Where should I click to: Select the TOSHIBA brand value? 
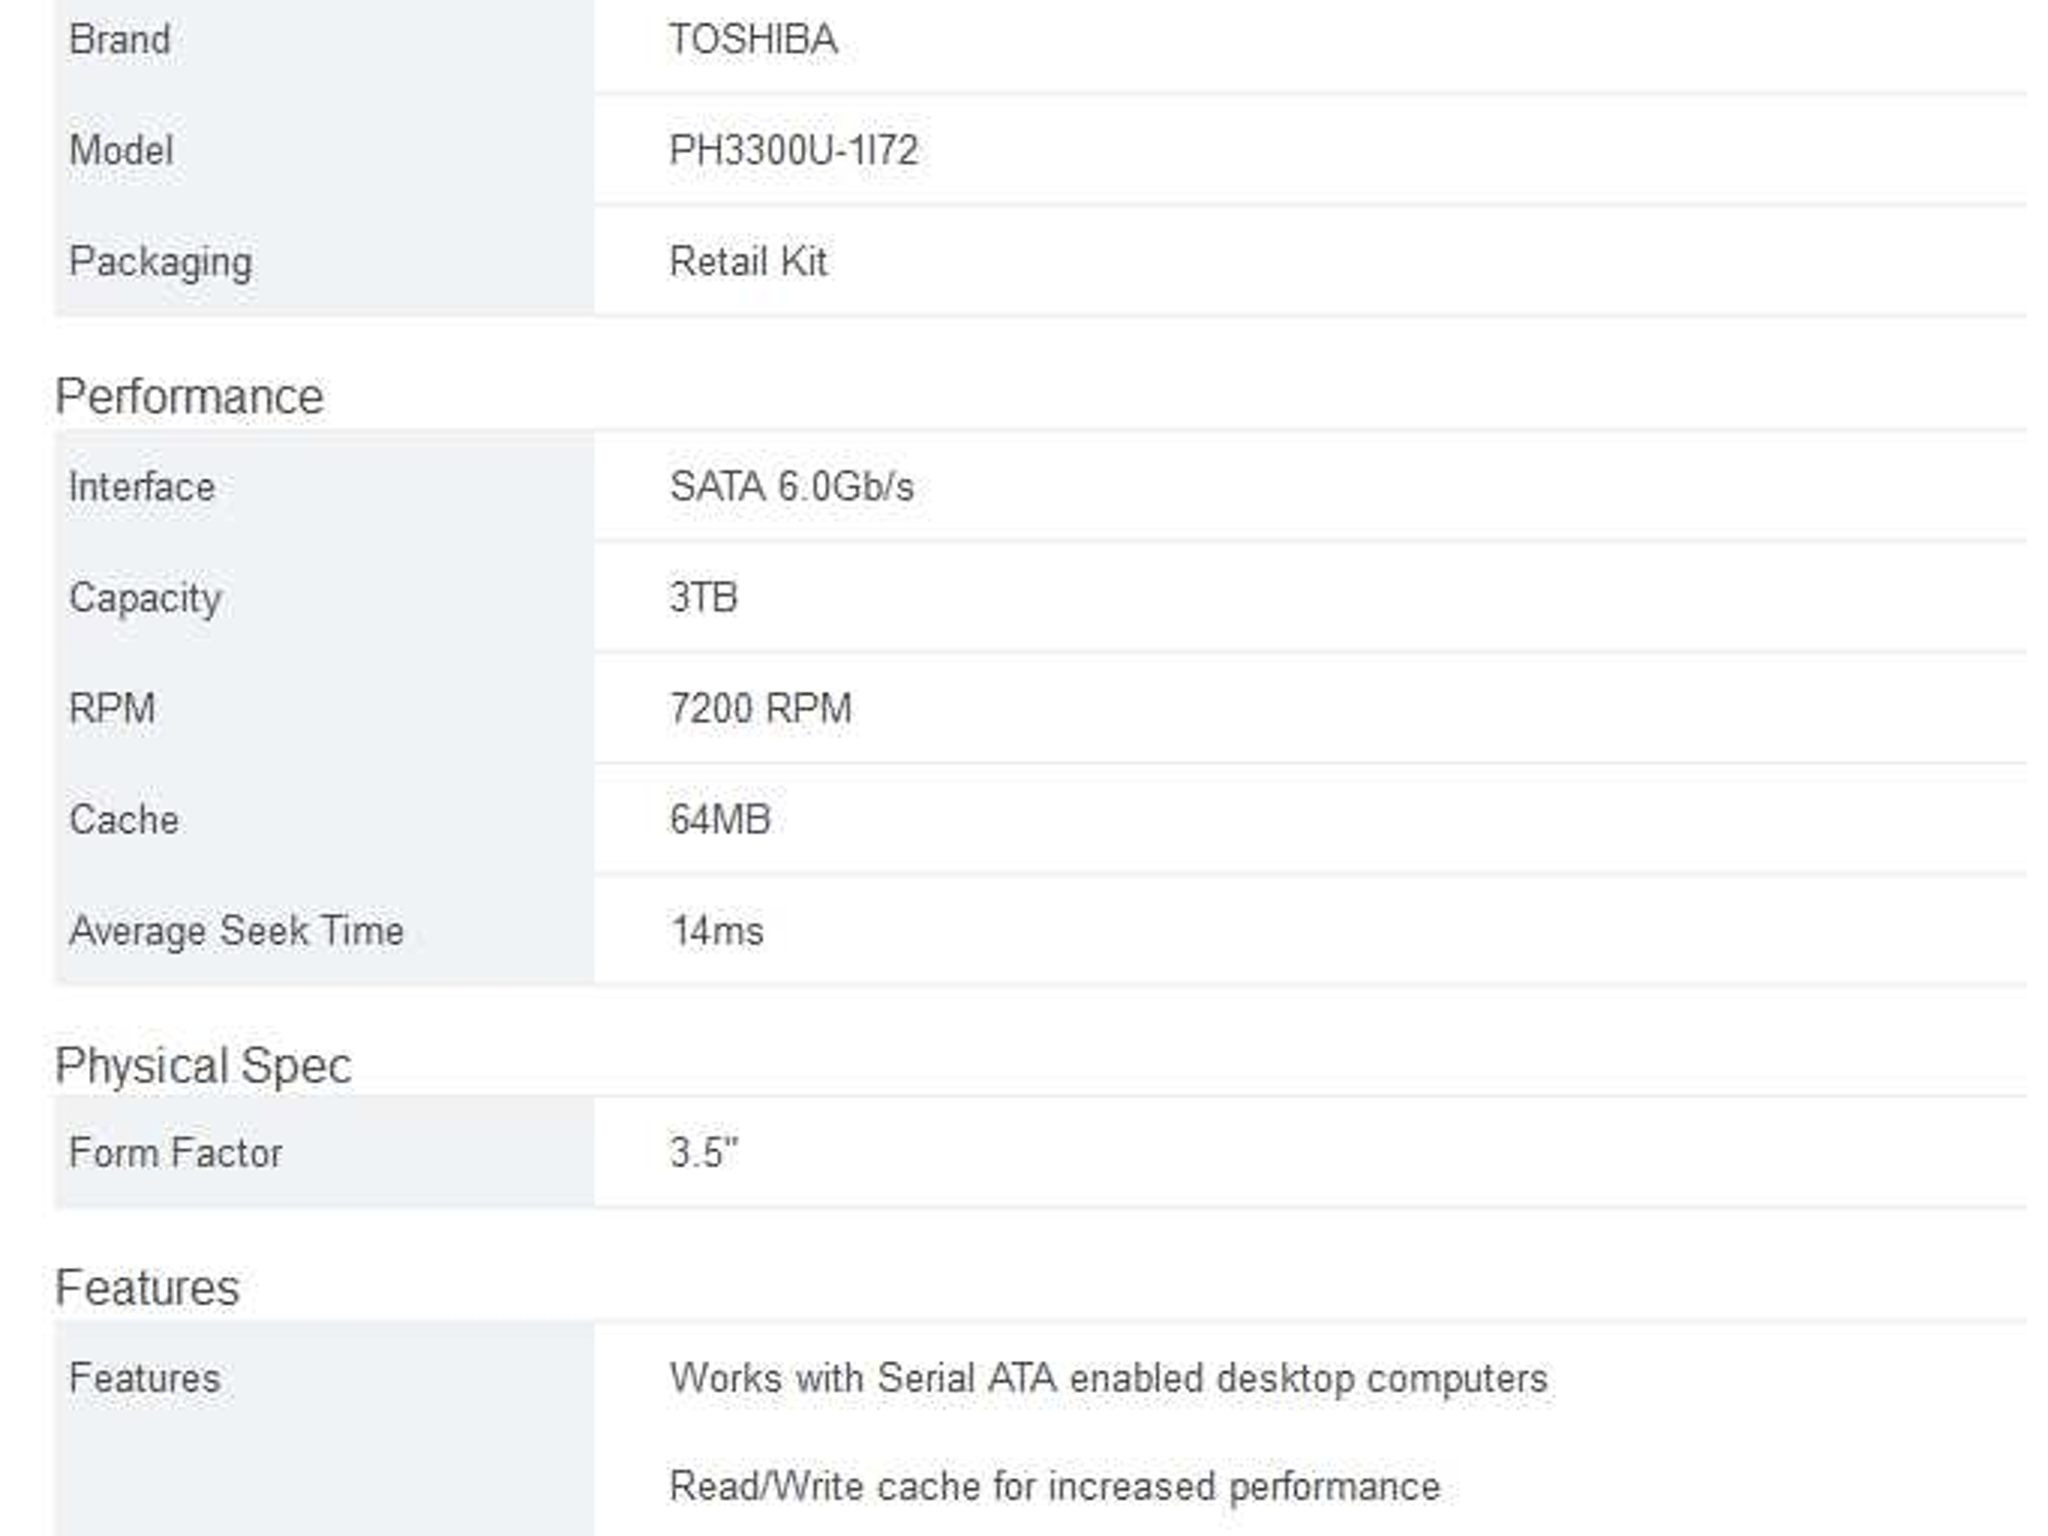tap(753, 40)
